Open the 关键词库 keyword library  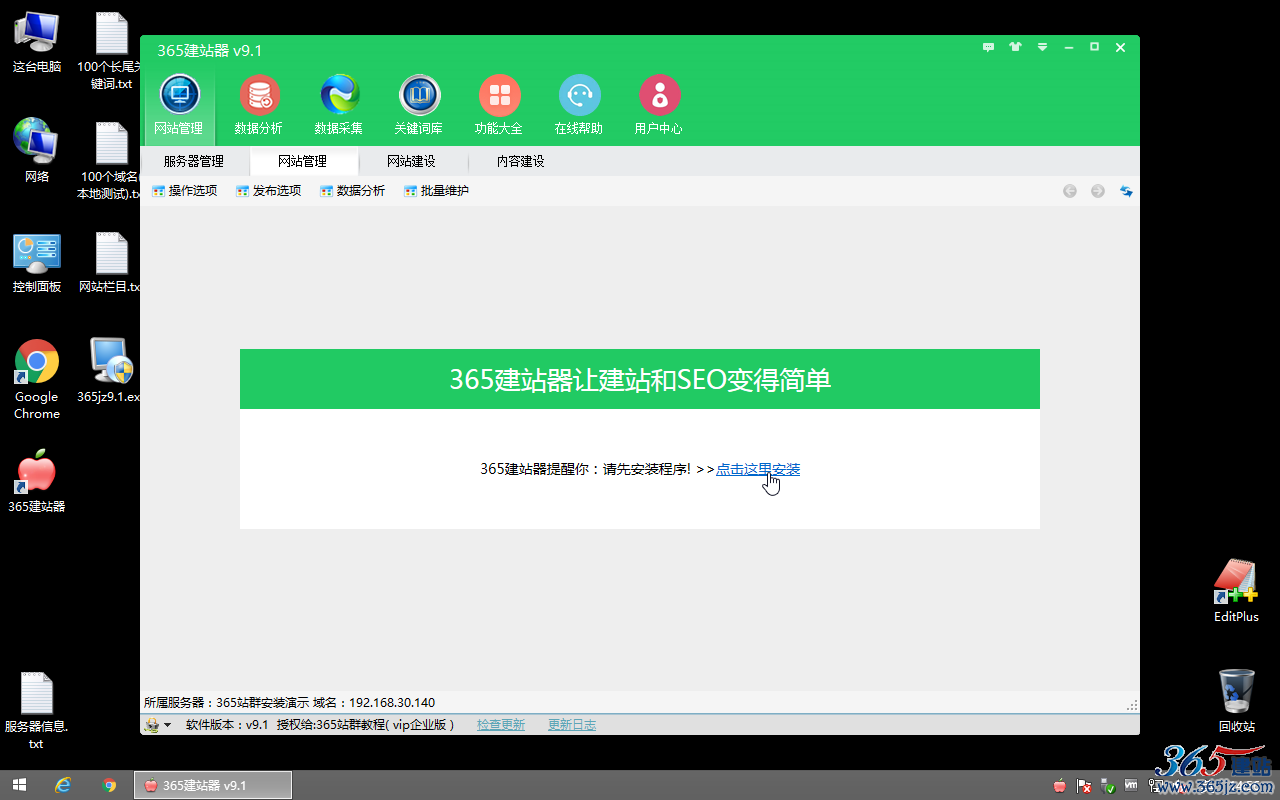point(419,105)
